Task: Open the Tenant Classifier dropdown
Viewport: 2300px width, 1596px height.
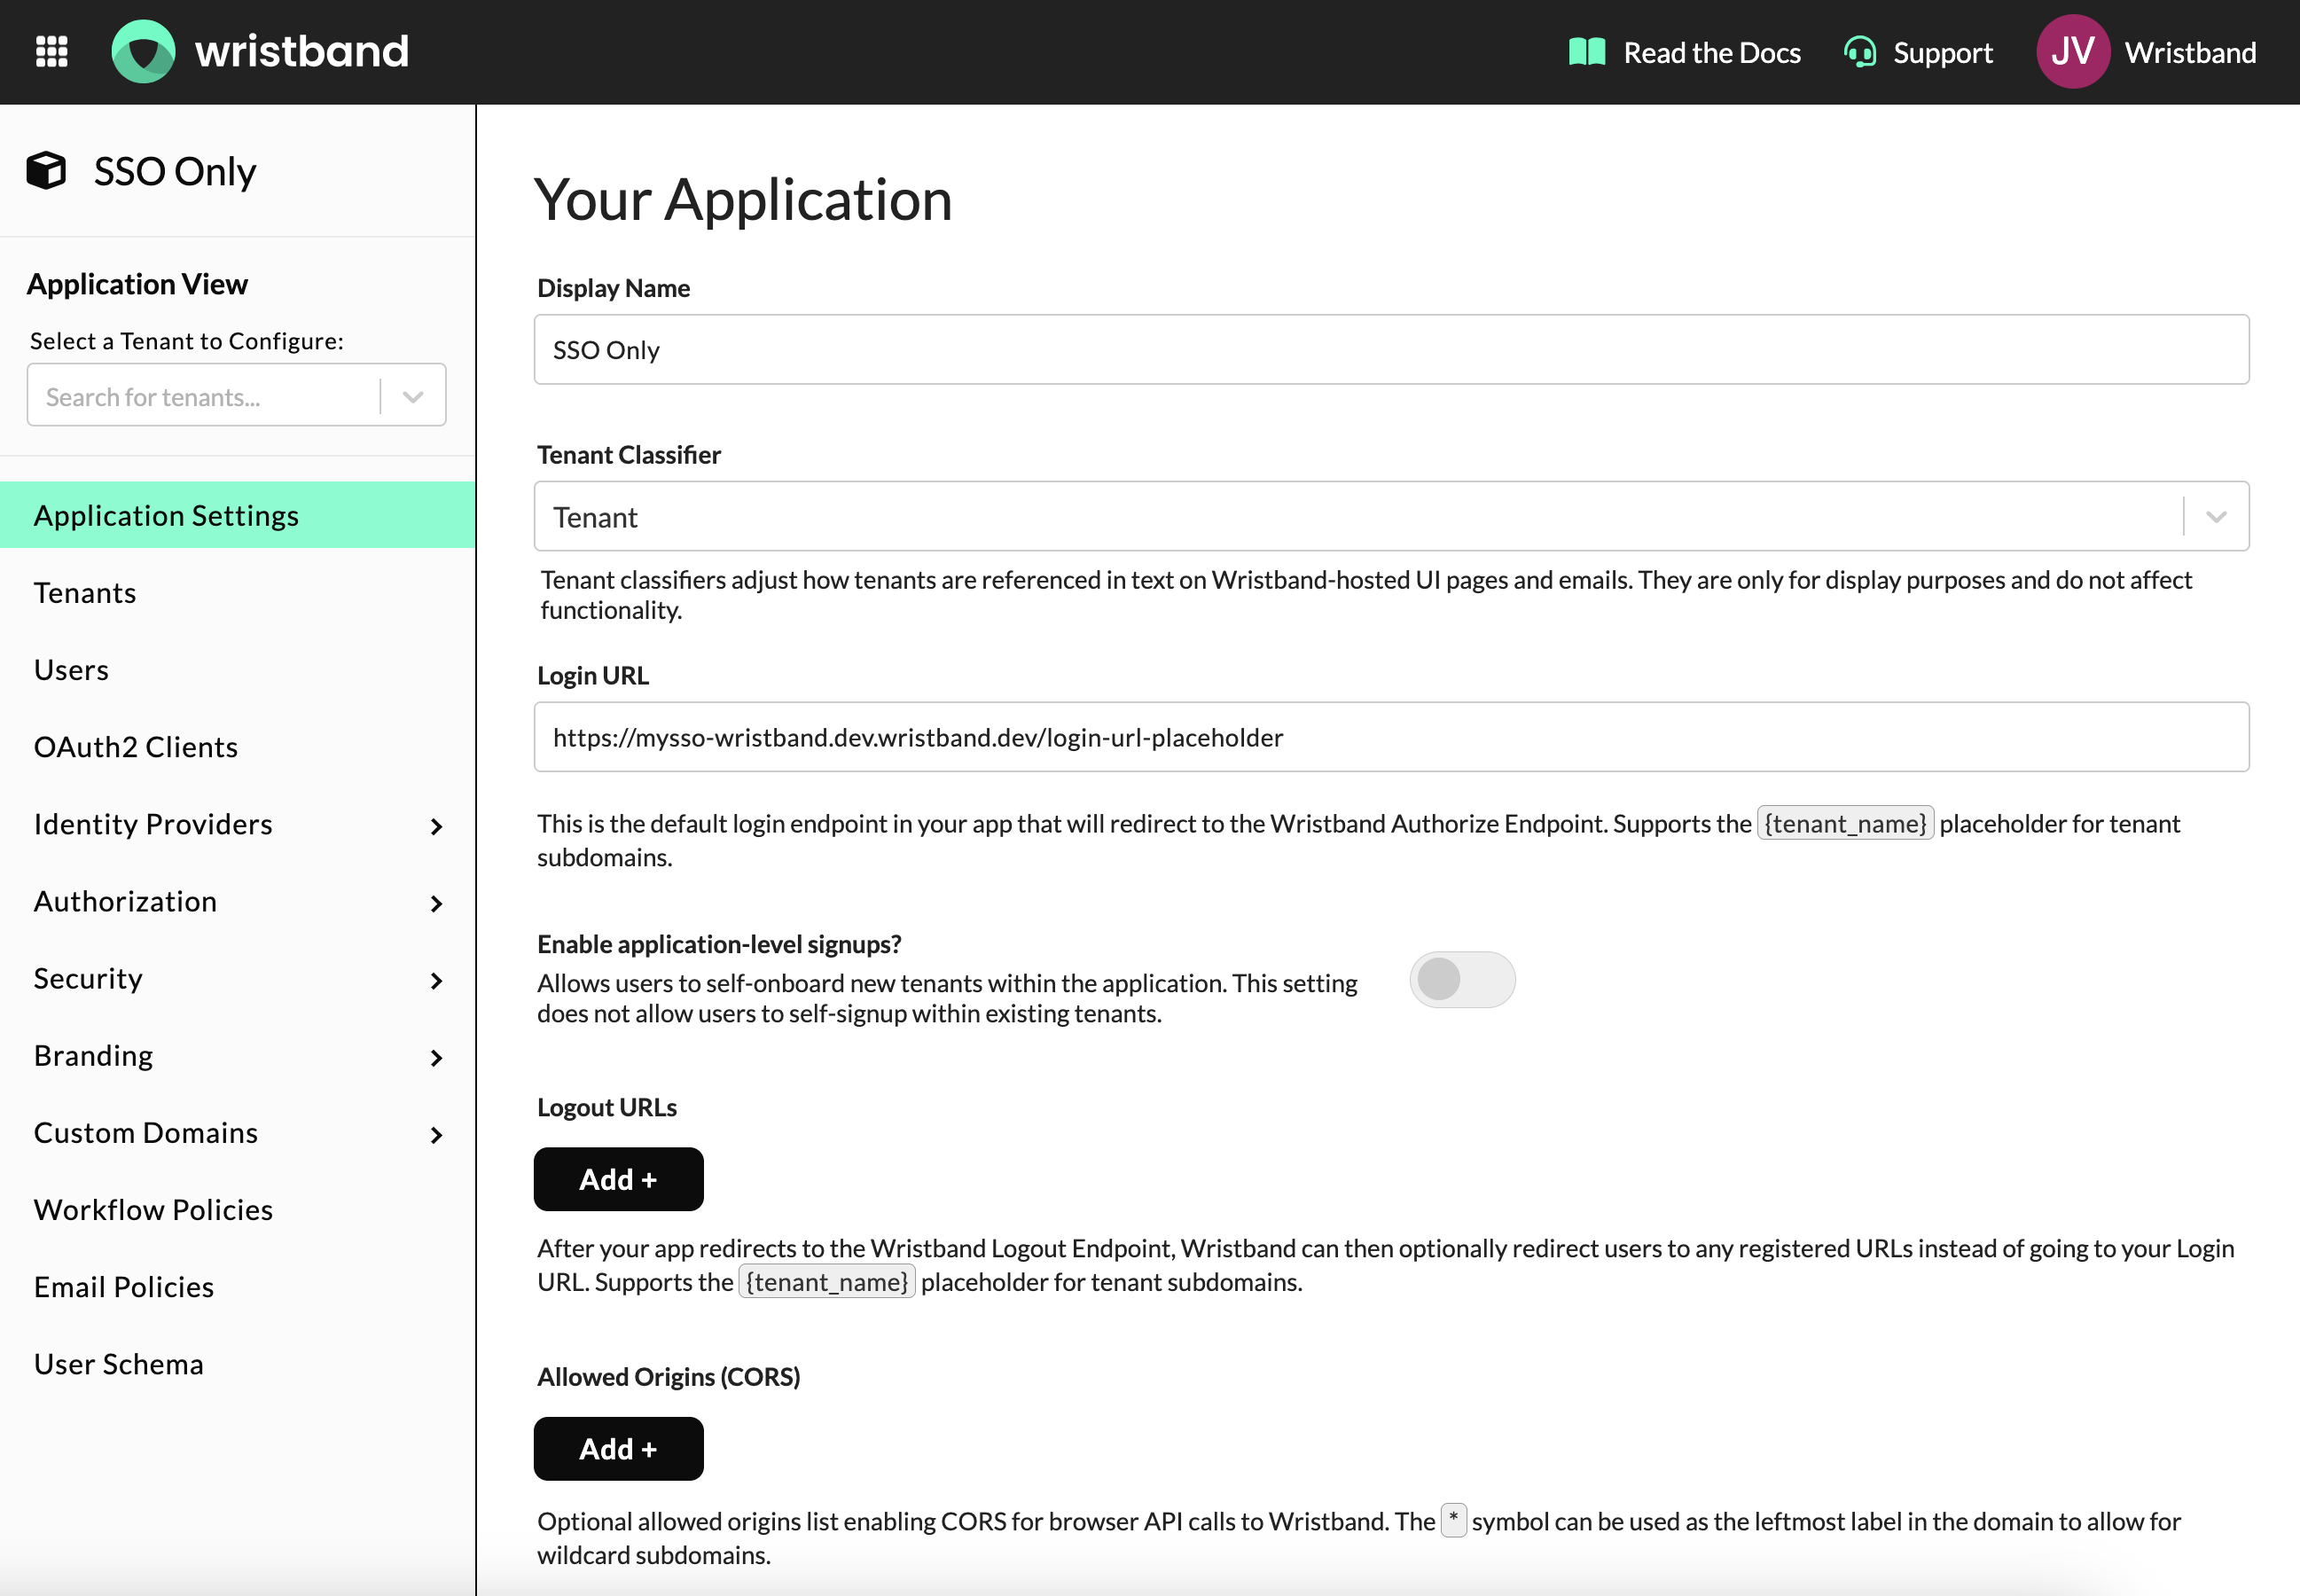Action: click(x=2215, y=517)
